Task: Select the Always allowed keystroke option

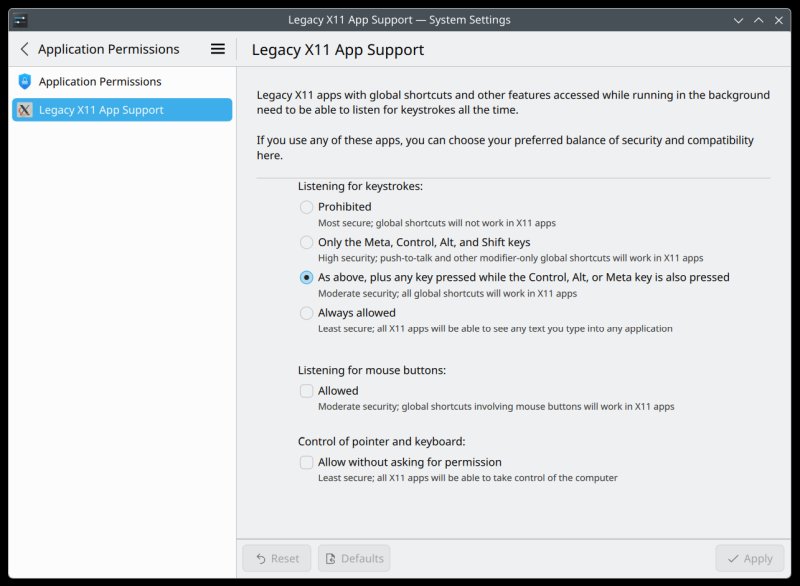Action: pyautogui.click(x=306, y=312)
